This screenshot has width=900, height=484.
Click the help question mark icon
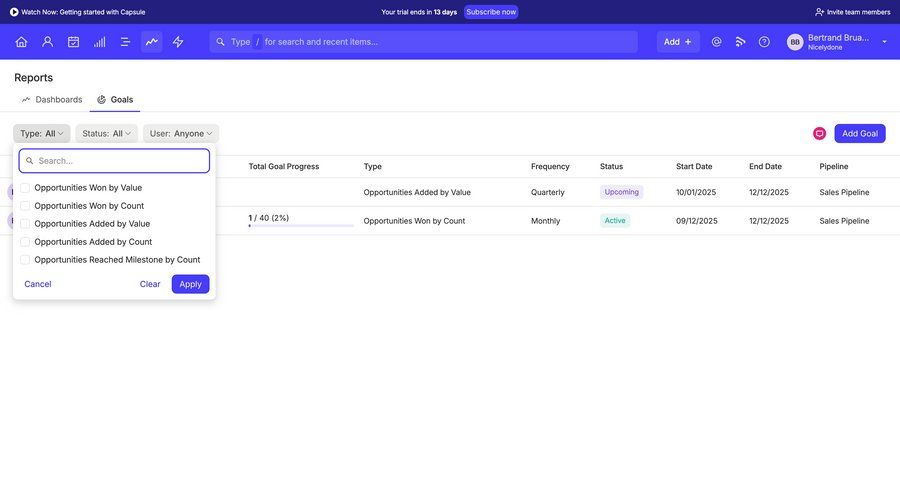point(764,42)
